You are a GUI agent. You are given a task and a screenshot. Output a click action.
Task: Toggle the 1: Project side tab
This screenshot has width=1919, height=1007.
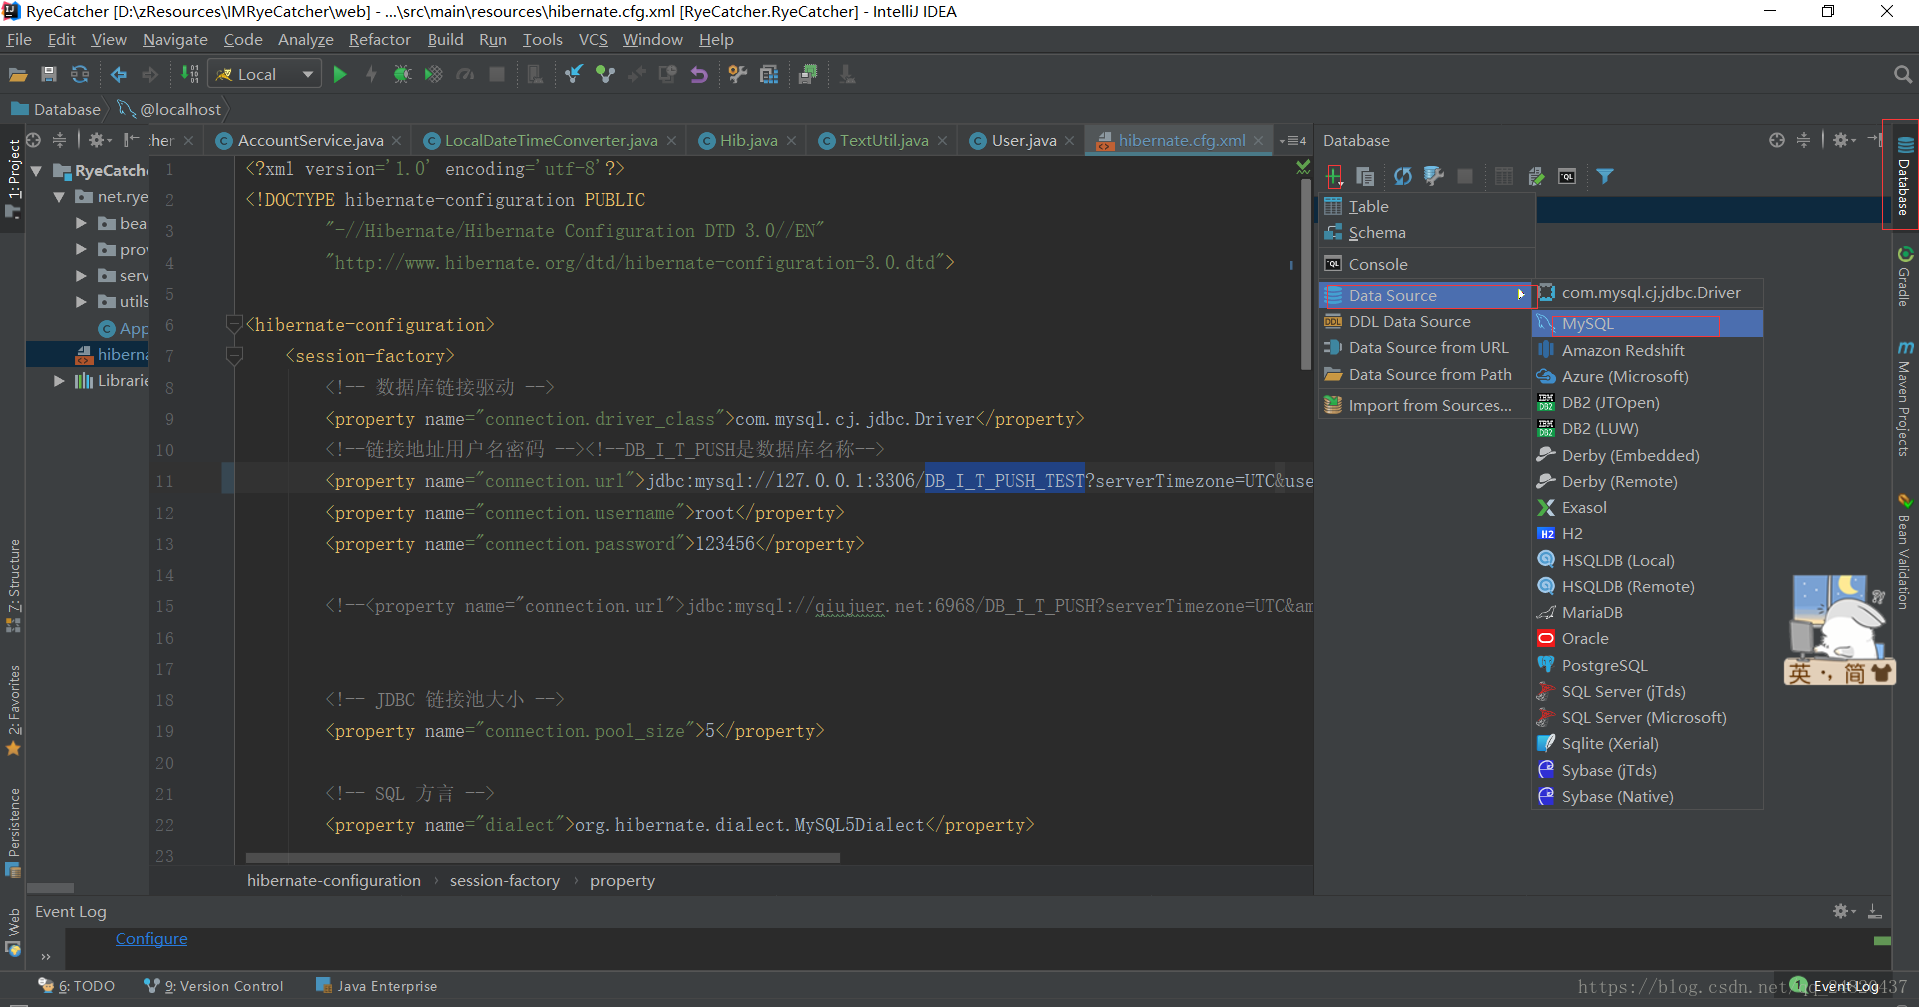(13, 179)
